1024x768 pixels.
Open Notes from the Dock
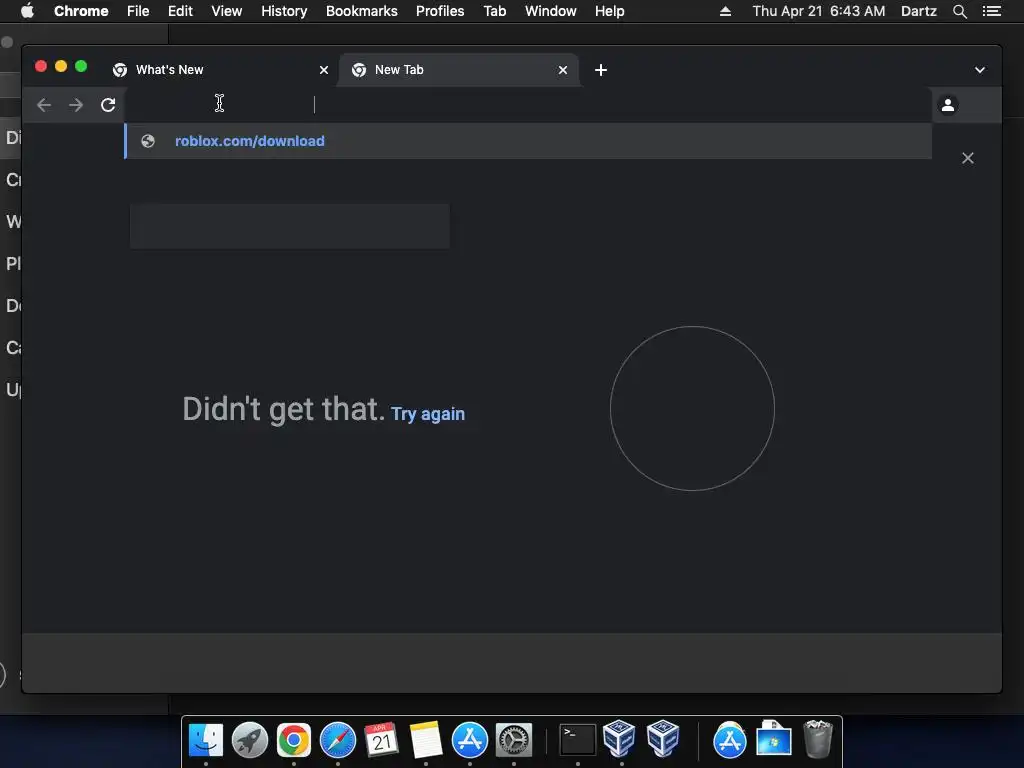click(426, 741)
